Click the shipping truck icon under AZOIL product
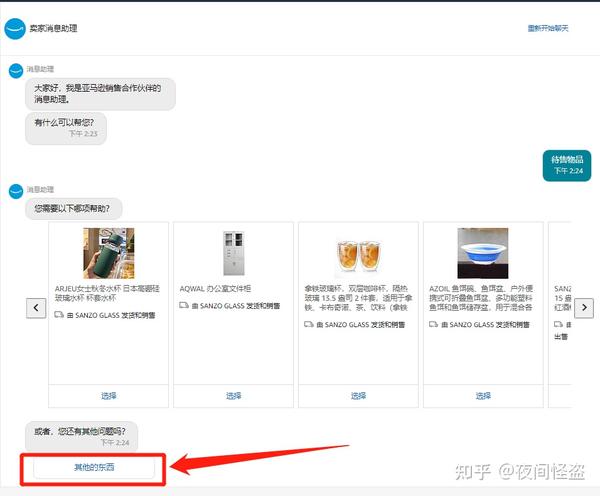The width and height of the screenshot is (600, 496). click(433, 324)
